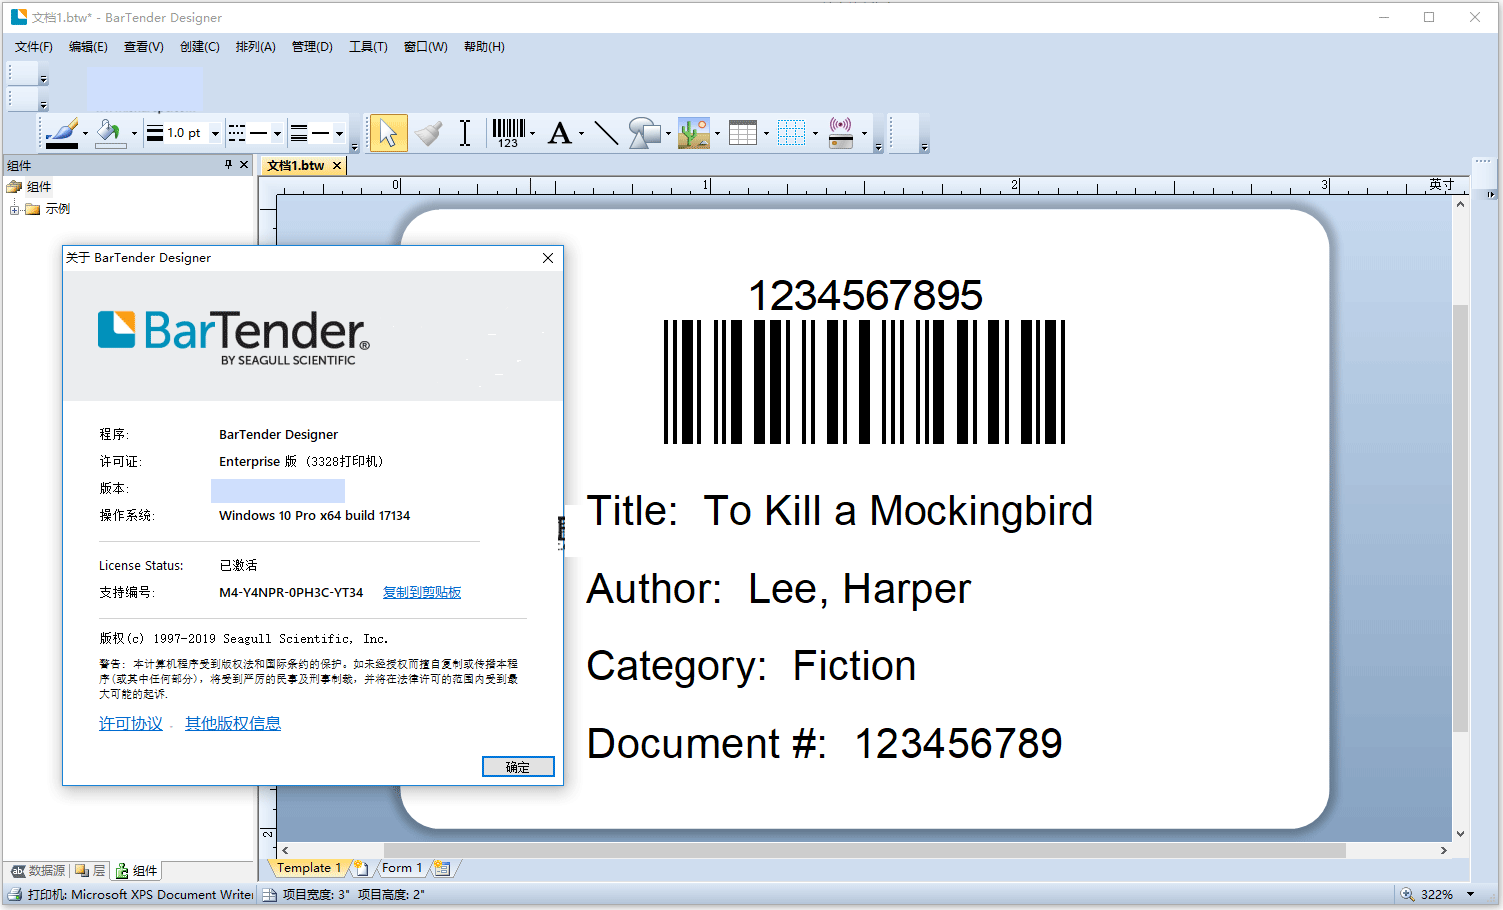Switch to the 数据源 panel tab
The width and height of the screenshot is (1503, 910).
(38, 871)
